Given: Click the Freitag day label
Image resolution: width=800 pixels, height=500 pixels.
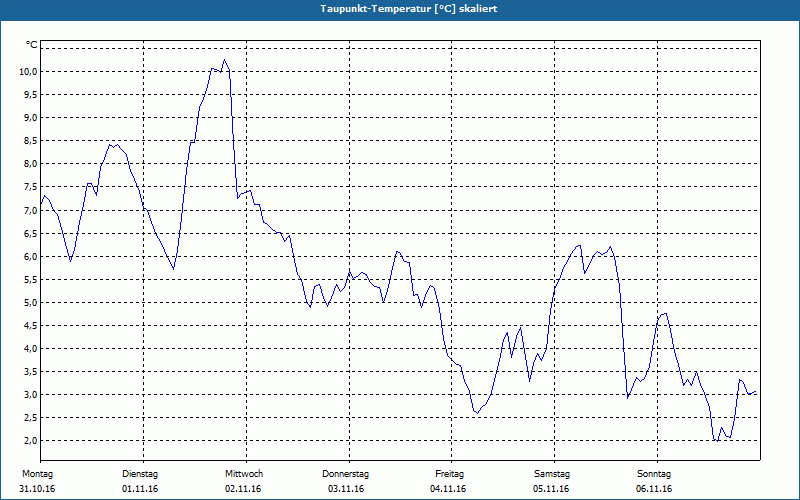Looking at the screenshot, I should point(449,474).
